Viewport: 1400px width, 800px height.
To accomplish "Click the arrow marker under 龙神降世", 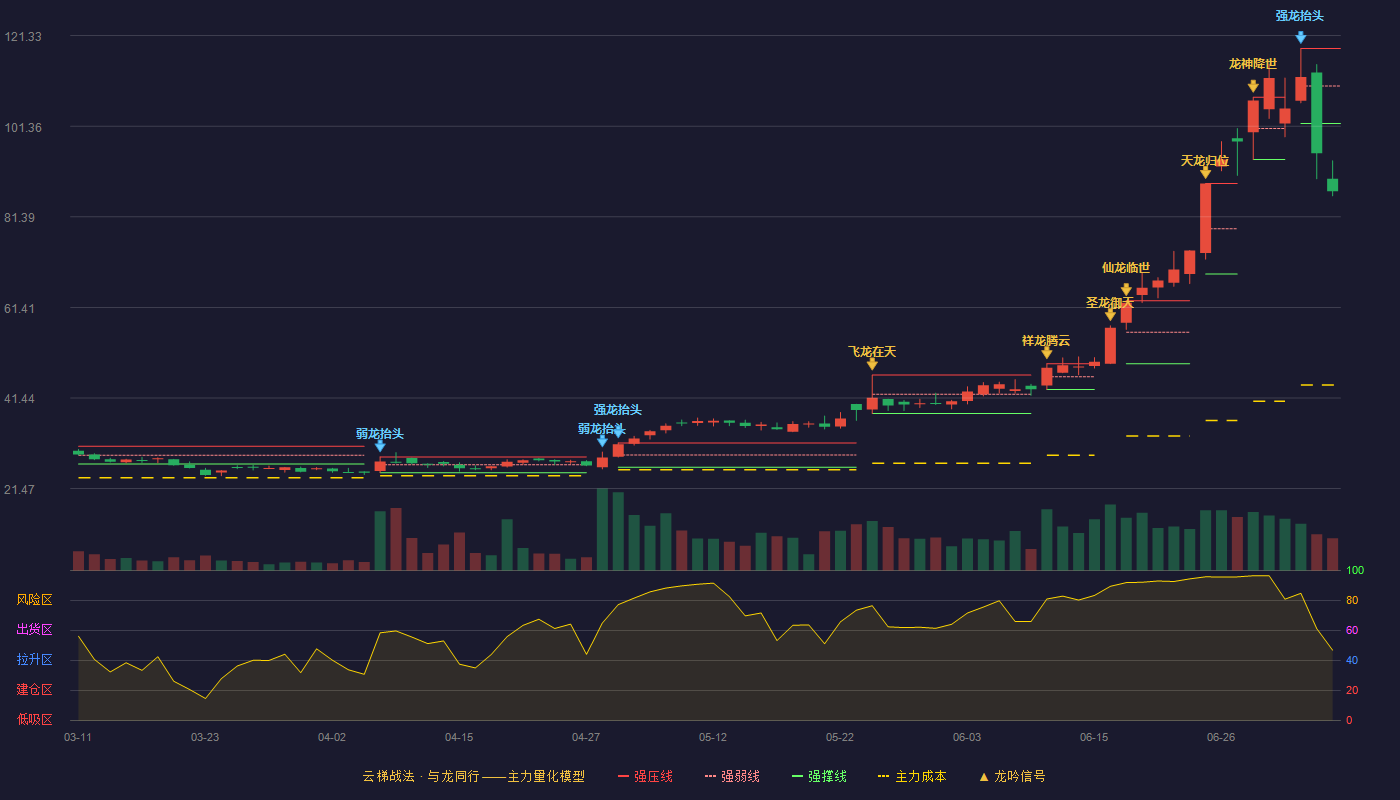I will (1253, 87).
